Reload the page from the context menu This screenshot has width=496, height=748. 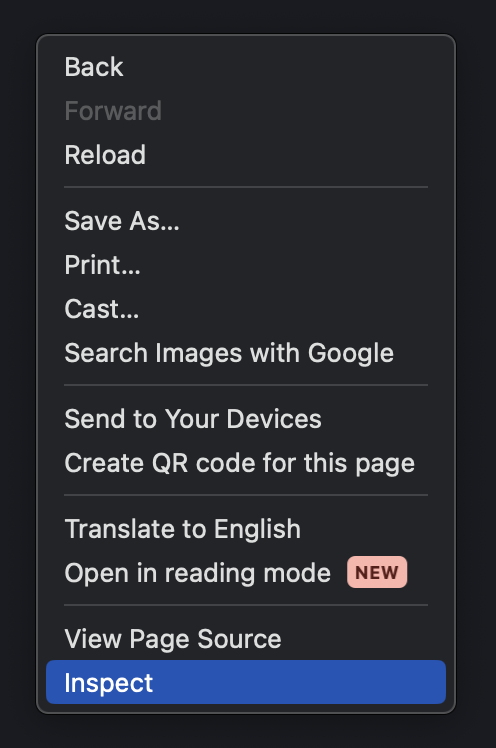246,155
